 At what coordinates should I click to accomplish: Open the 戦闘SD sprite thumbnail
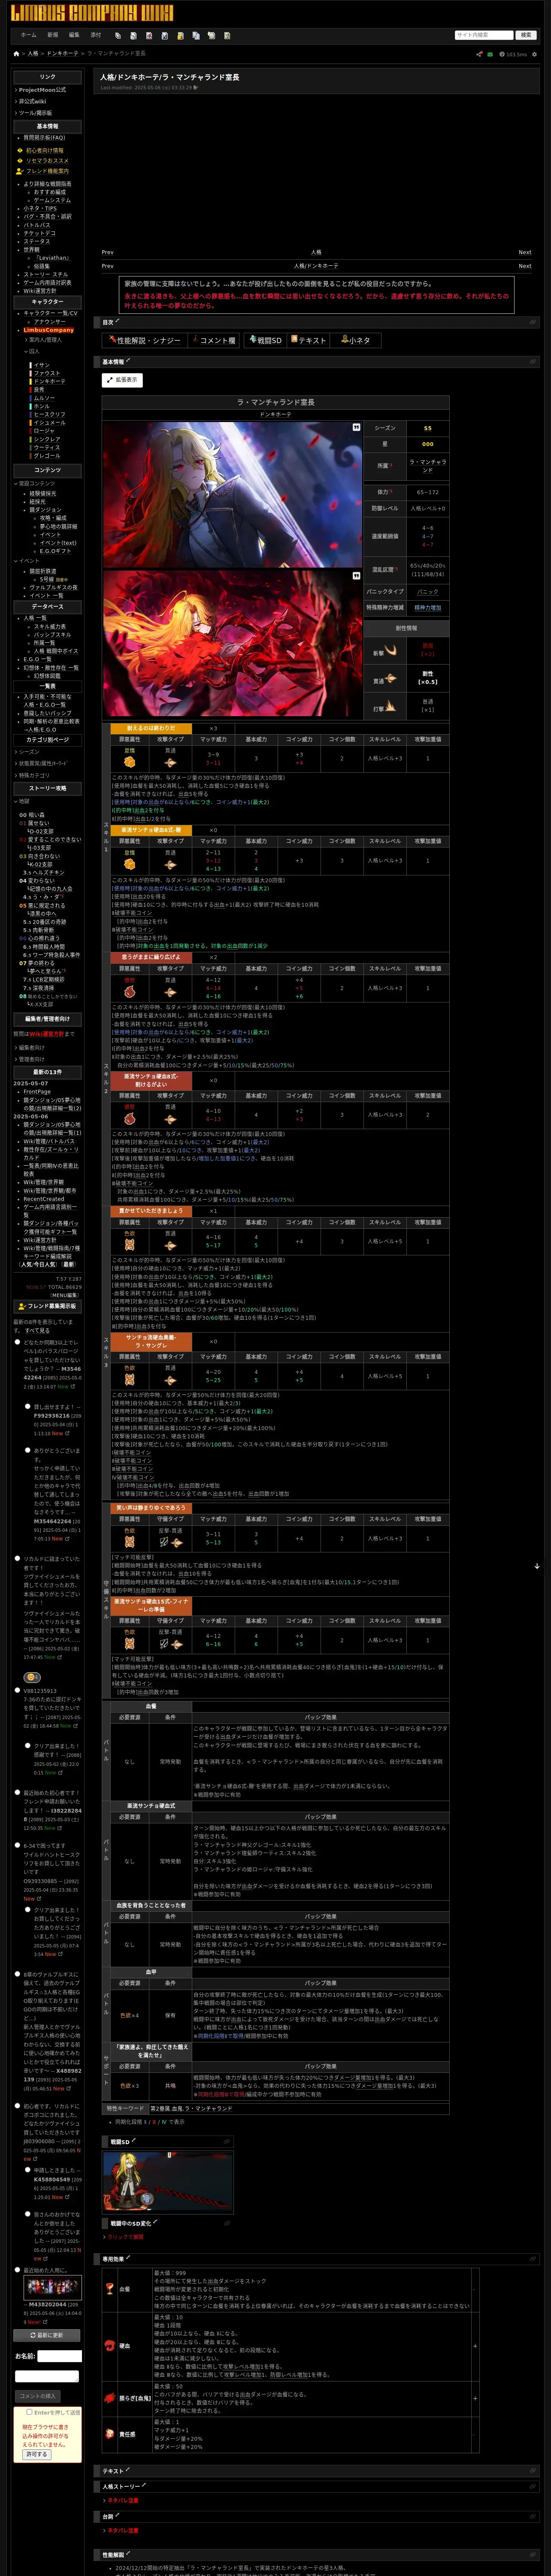click(168, 2181)
